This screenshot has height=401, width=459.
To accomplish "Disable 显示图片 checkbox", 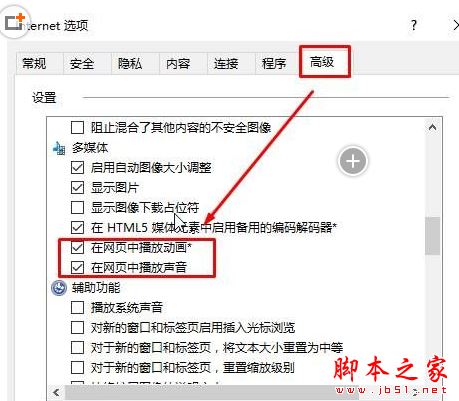I will 77,187.
